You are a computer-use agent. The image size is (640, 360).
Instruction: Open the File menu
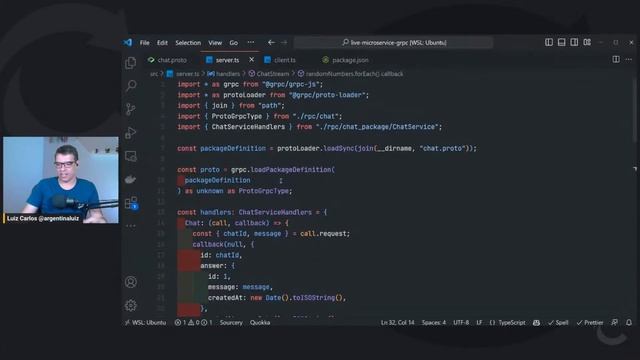click(144, 43)
